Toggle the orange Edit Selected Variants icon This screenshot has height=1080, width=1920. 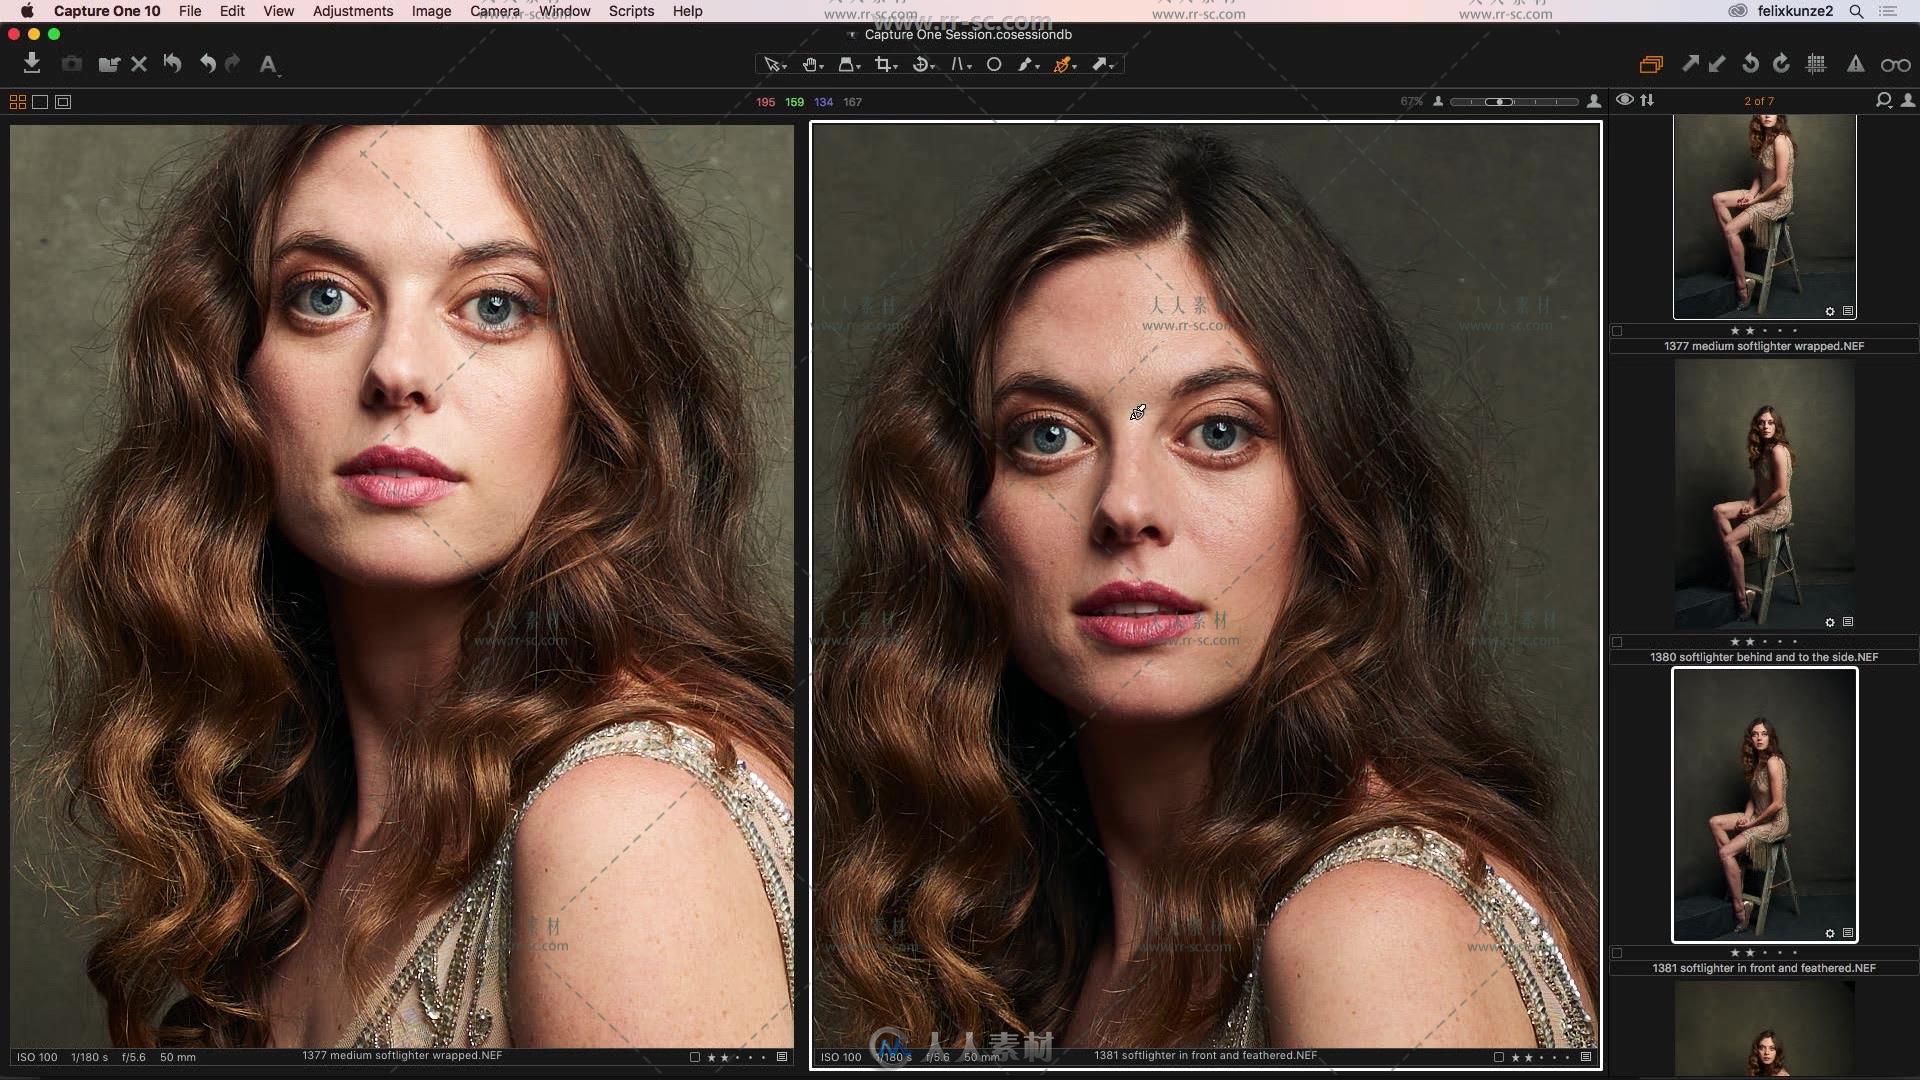1651,65
